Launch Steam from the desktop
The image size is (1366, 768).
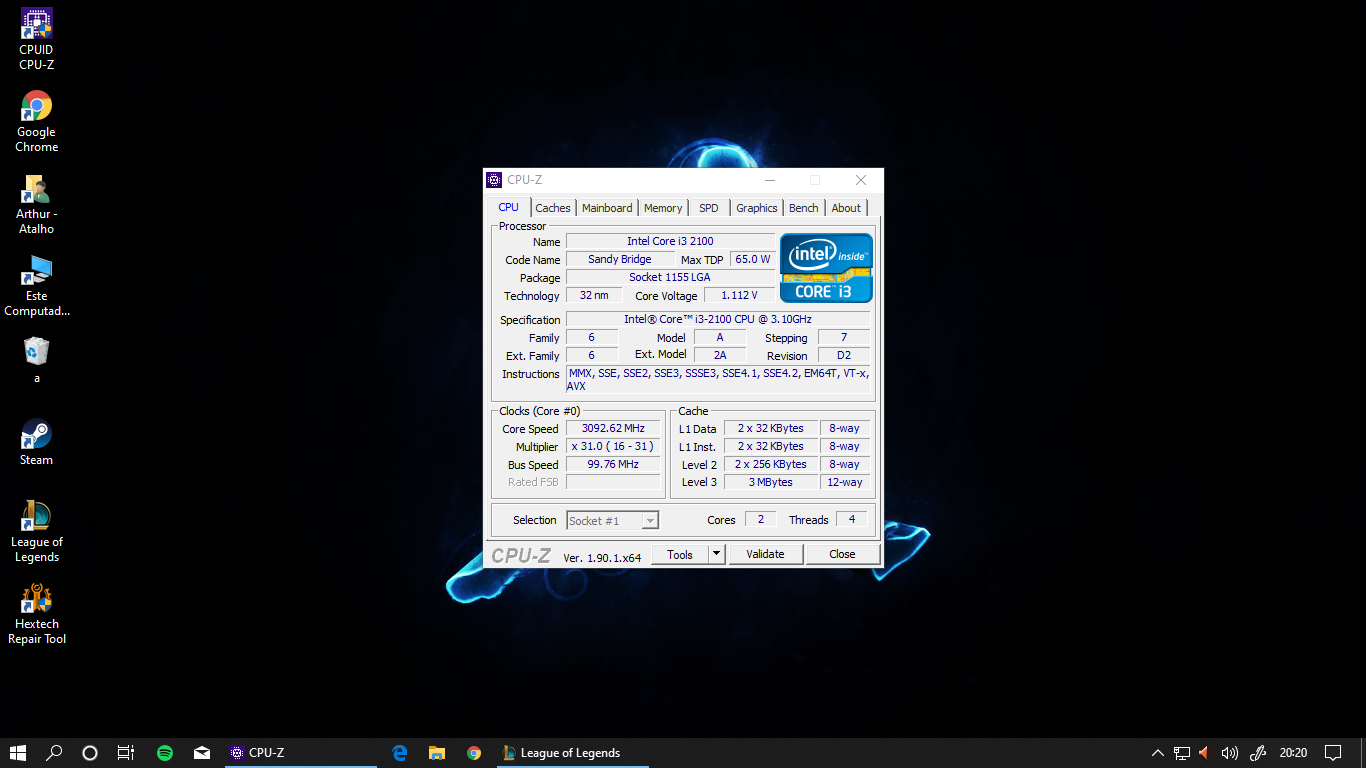point(37,442)
